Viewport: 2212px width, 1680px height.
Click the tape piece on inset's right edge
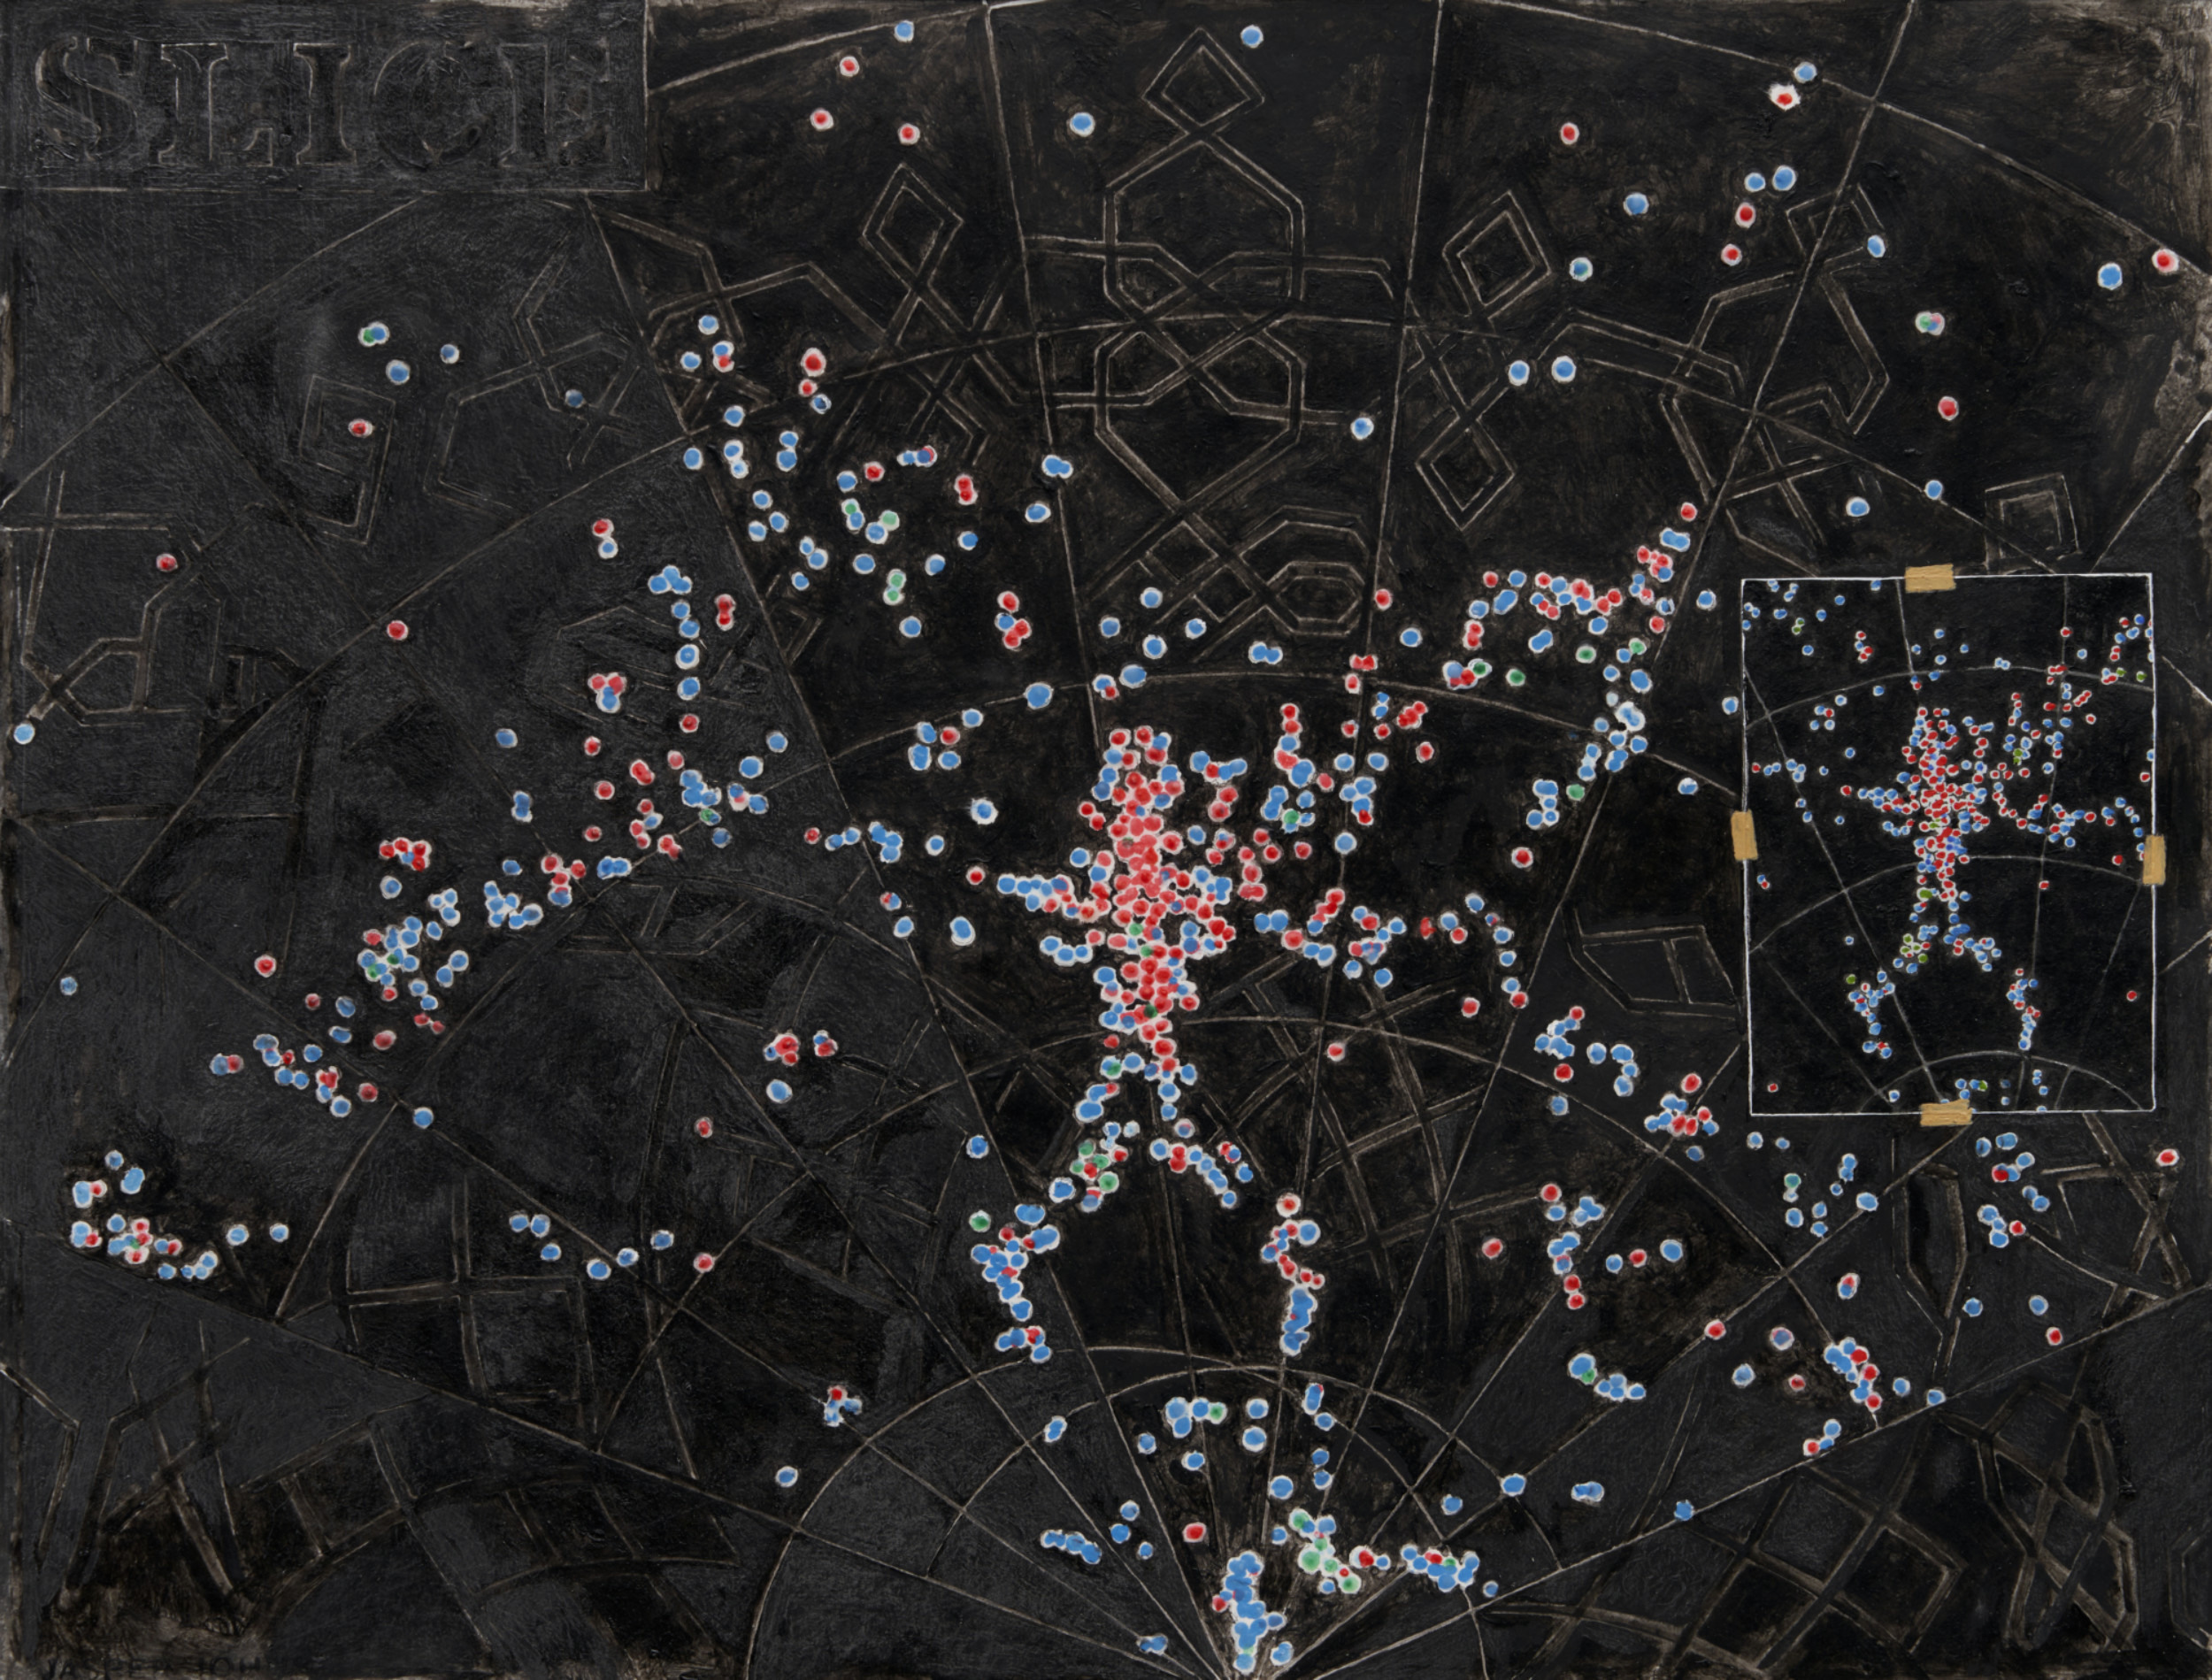click(2153, 861)
